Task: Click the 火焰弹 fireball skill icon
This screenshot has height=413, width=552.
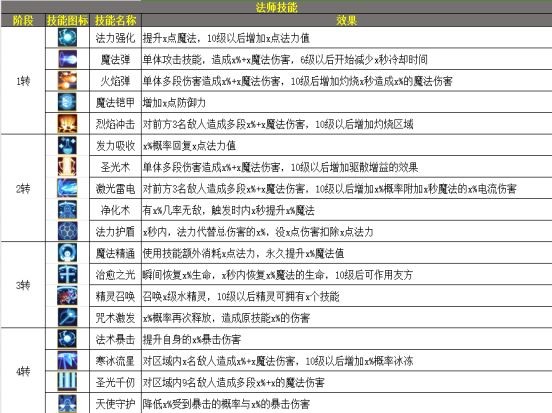Action: pyautogui.click(x=67, y=80)
